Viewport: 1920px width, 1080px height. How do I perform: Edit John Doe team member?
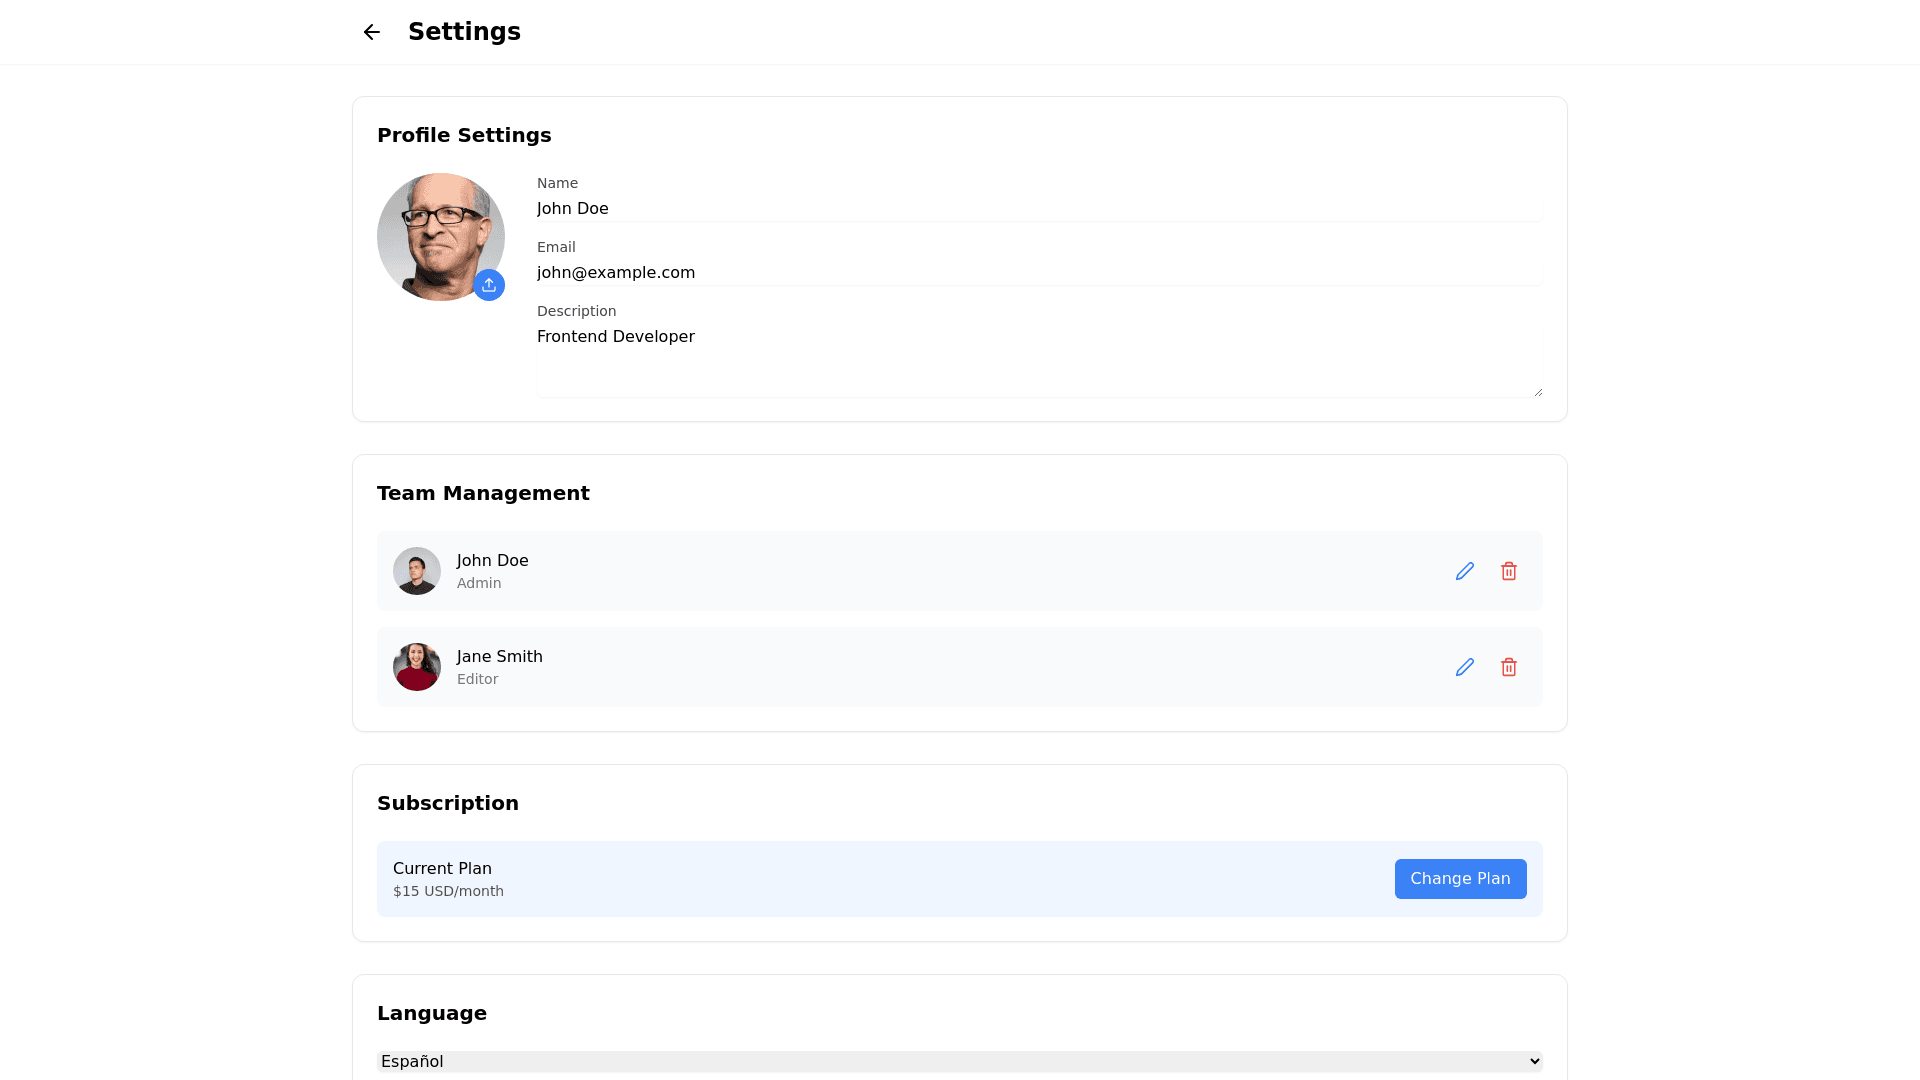click(x=1464, y=571)
